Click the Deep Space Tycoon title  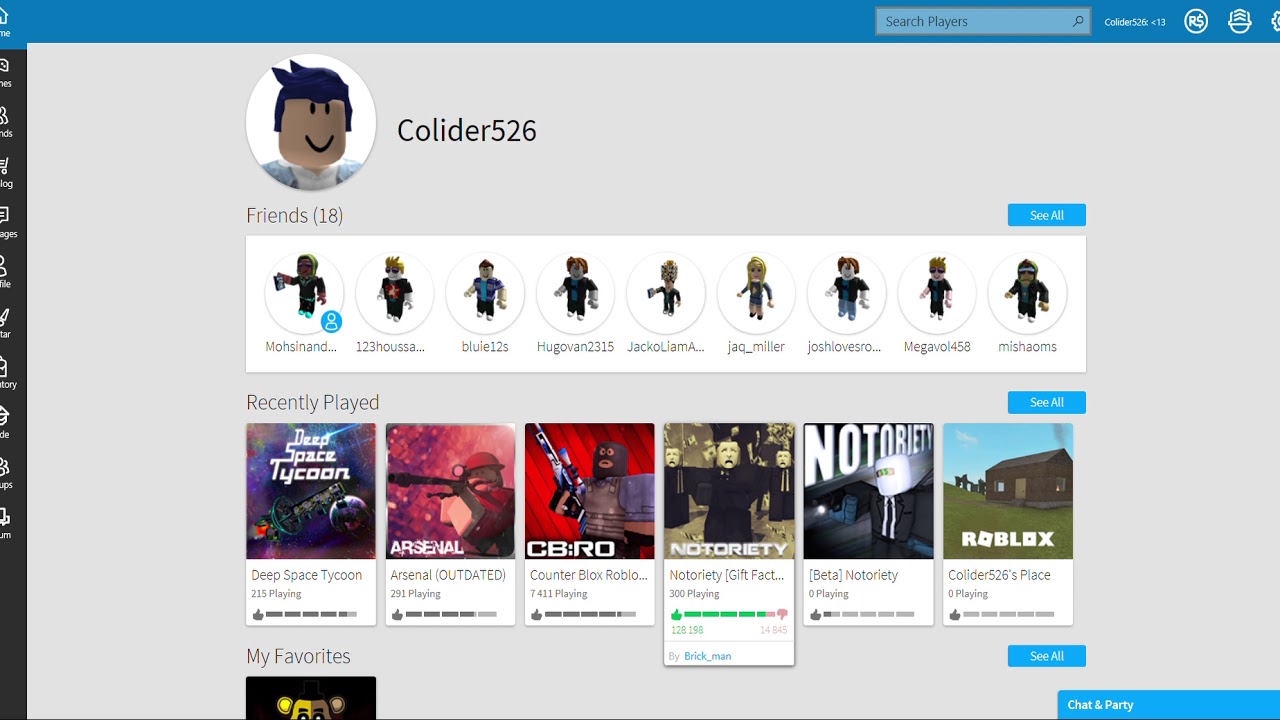[x=307, y=575]
